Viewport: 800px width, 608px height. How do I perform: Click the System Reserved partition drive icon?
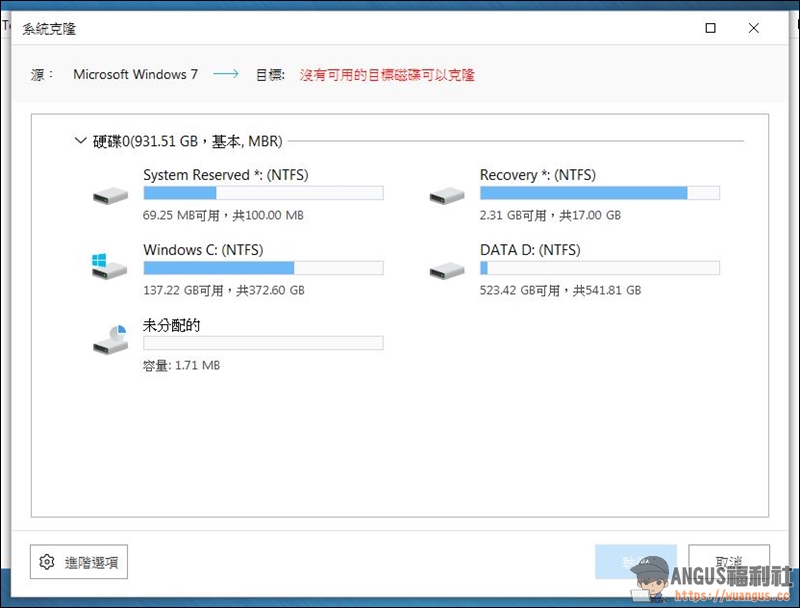pos(110,195)
